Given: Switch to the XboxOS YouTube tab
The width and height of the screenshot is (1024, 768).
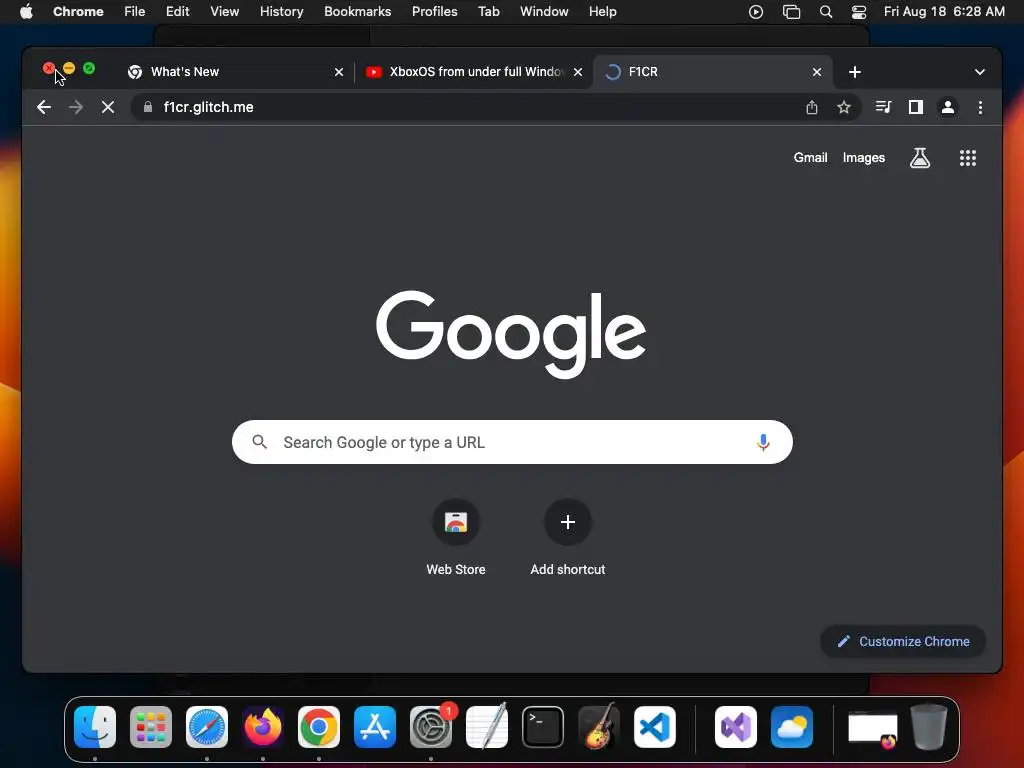Looking at the screenshot, I should click(x=473, y=72).
